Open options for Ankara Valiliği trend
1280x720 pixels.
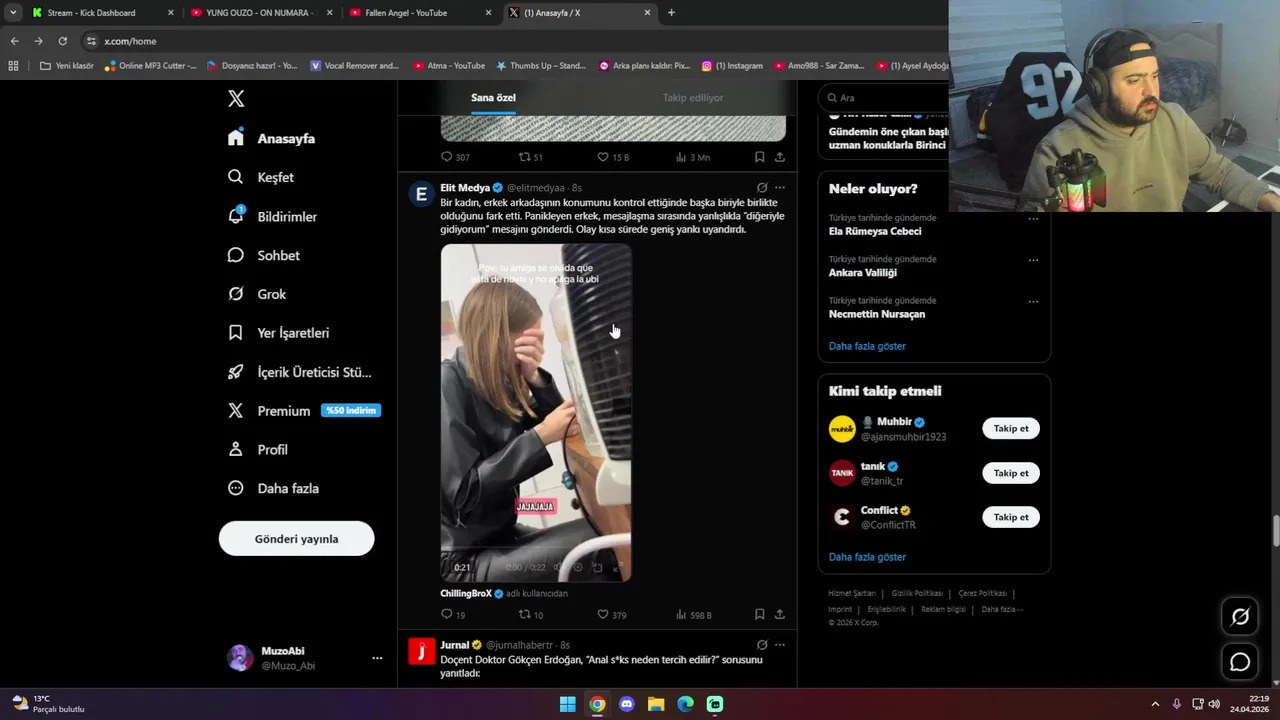coord(1034,260)
